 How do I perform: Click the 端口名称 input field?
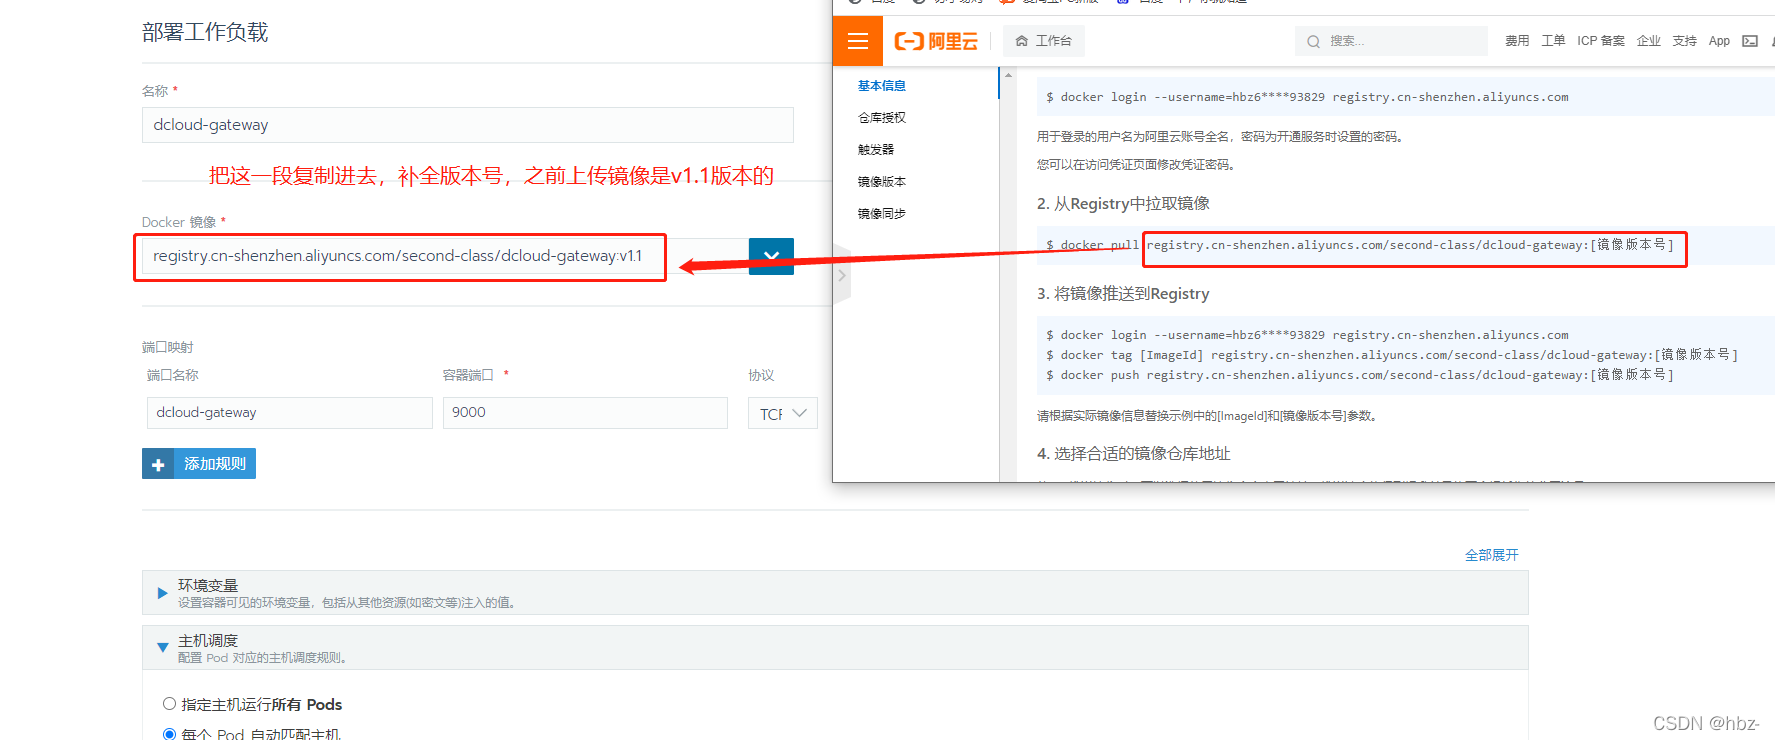[290, 413]
